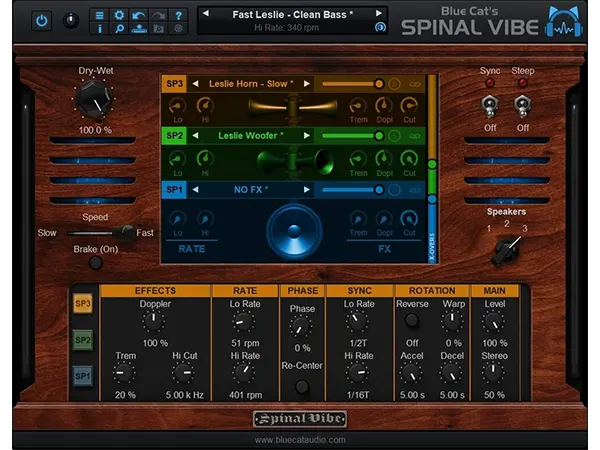Click the magnifier zoom icon
This screenshot has height=450, width=600.
pyautogui.click(x=119, y=28)
